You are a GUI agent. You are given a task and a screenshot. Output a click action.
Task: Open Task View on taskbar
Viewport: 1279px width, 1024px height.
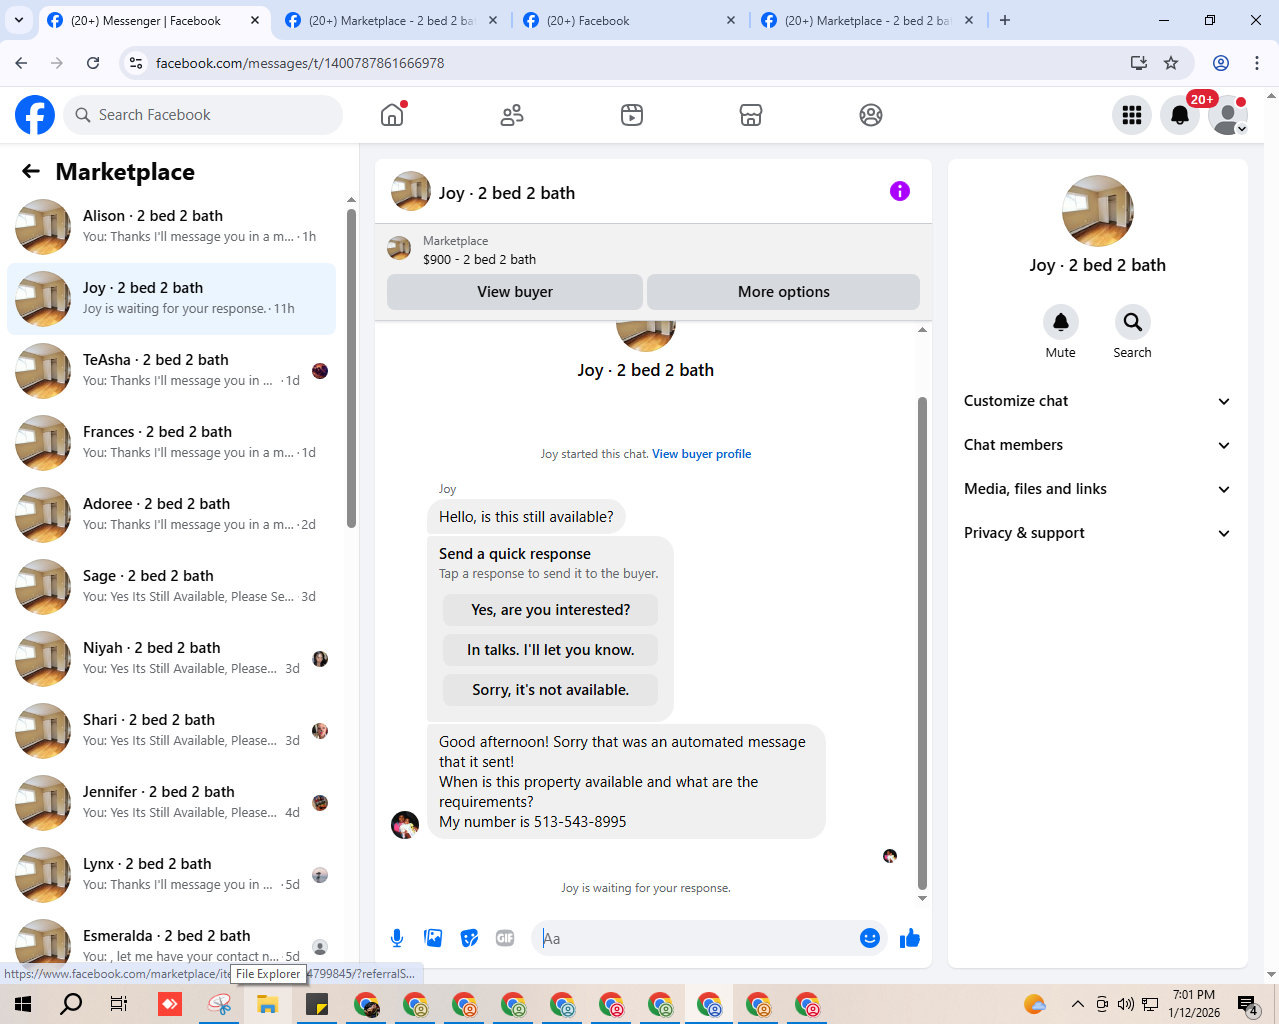point(119,1004)
